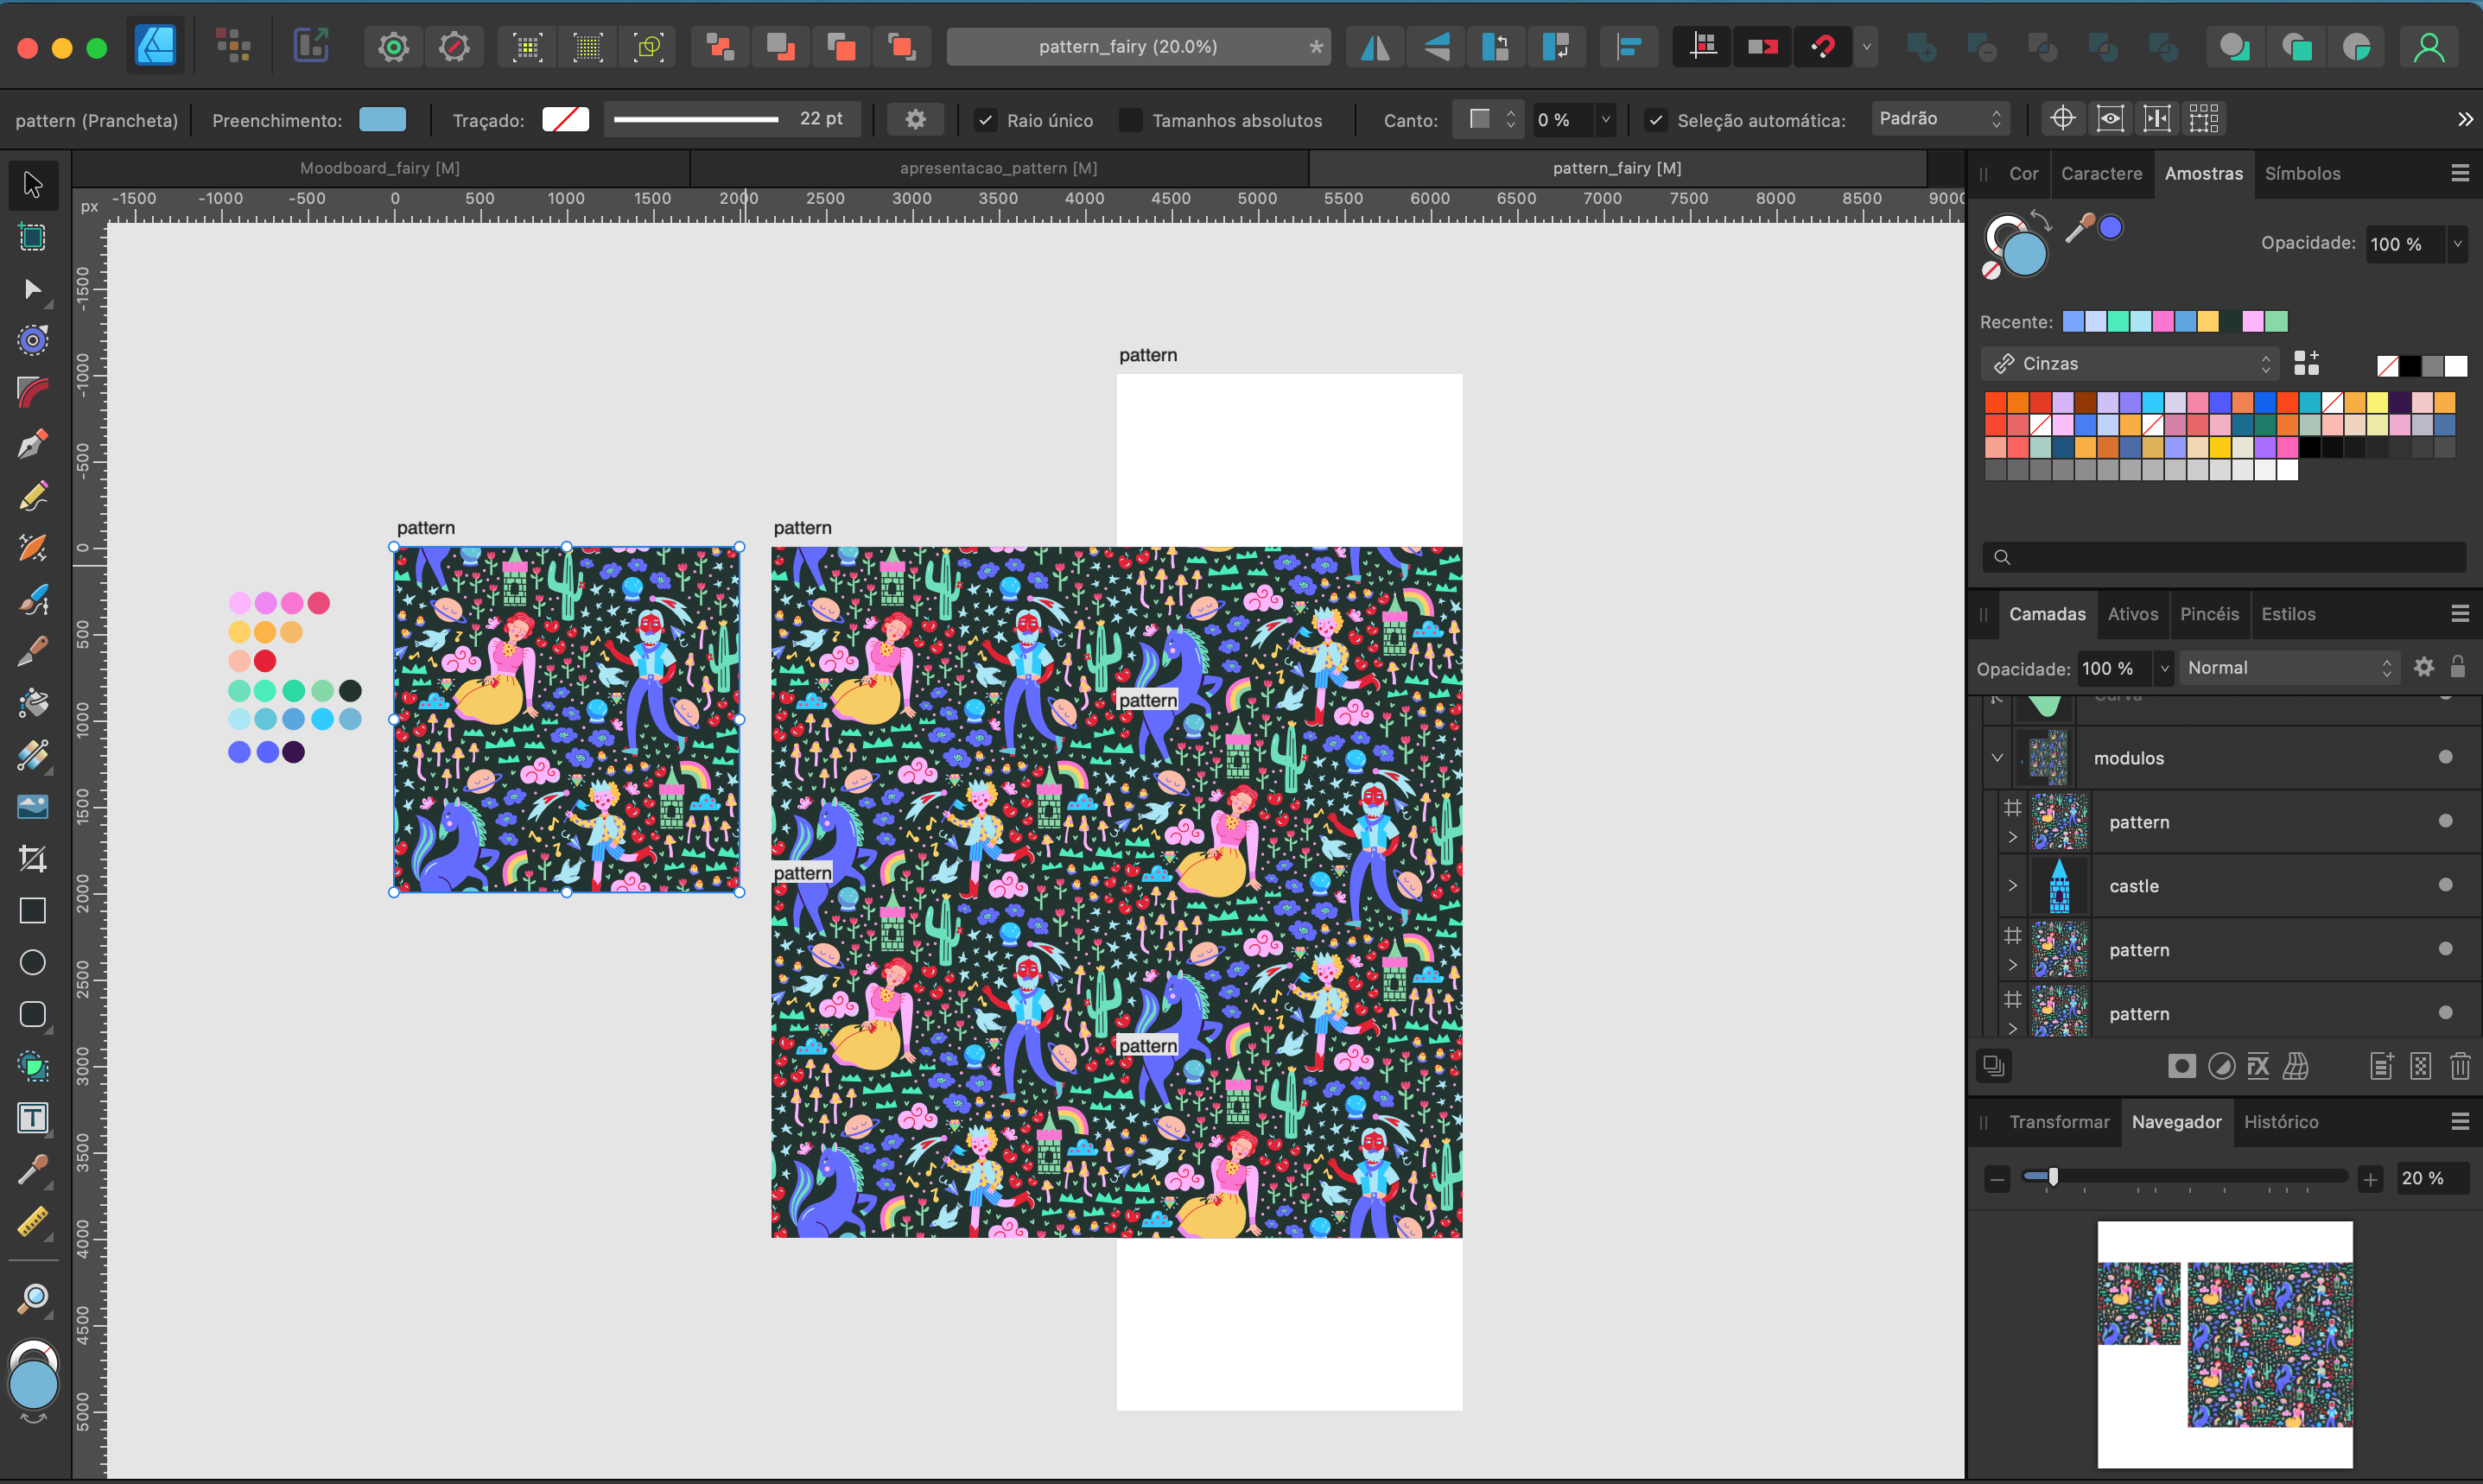Select the Ellipse shape tool
This screenshot has height=1484, width=2483.
click(x=32, y=962)
